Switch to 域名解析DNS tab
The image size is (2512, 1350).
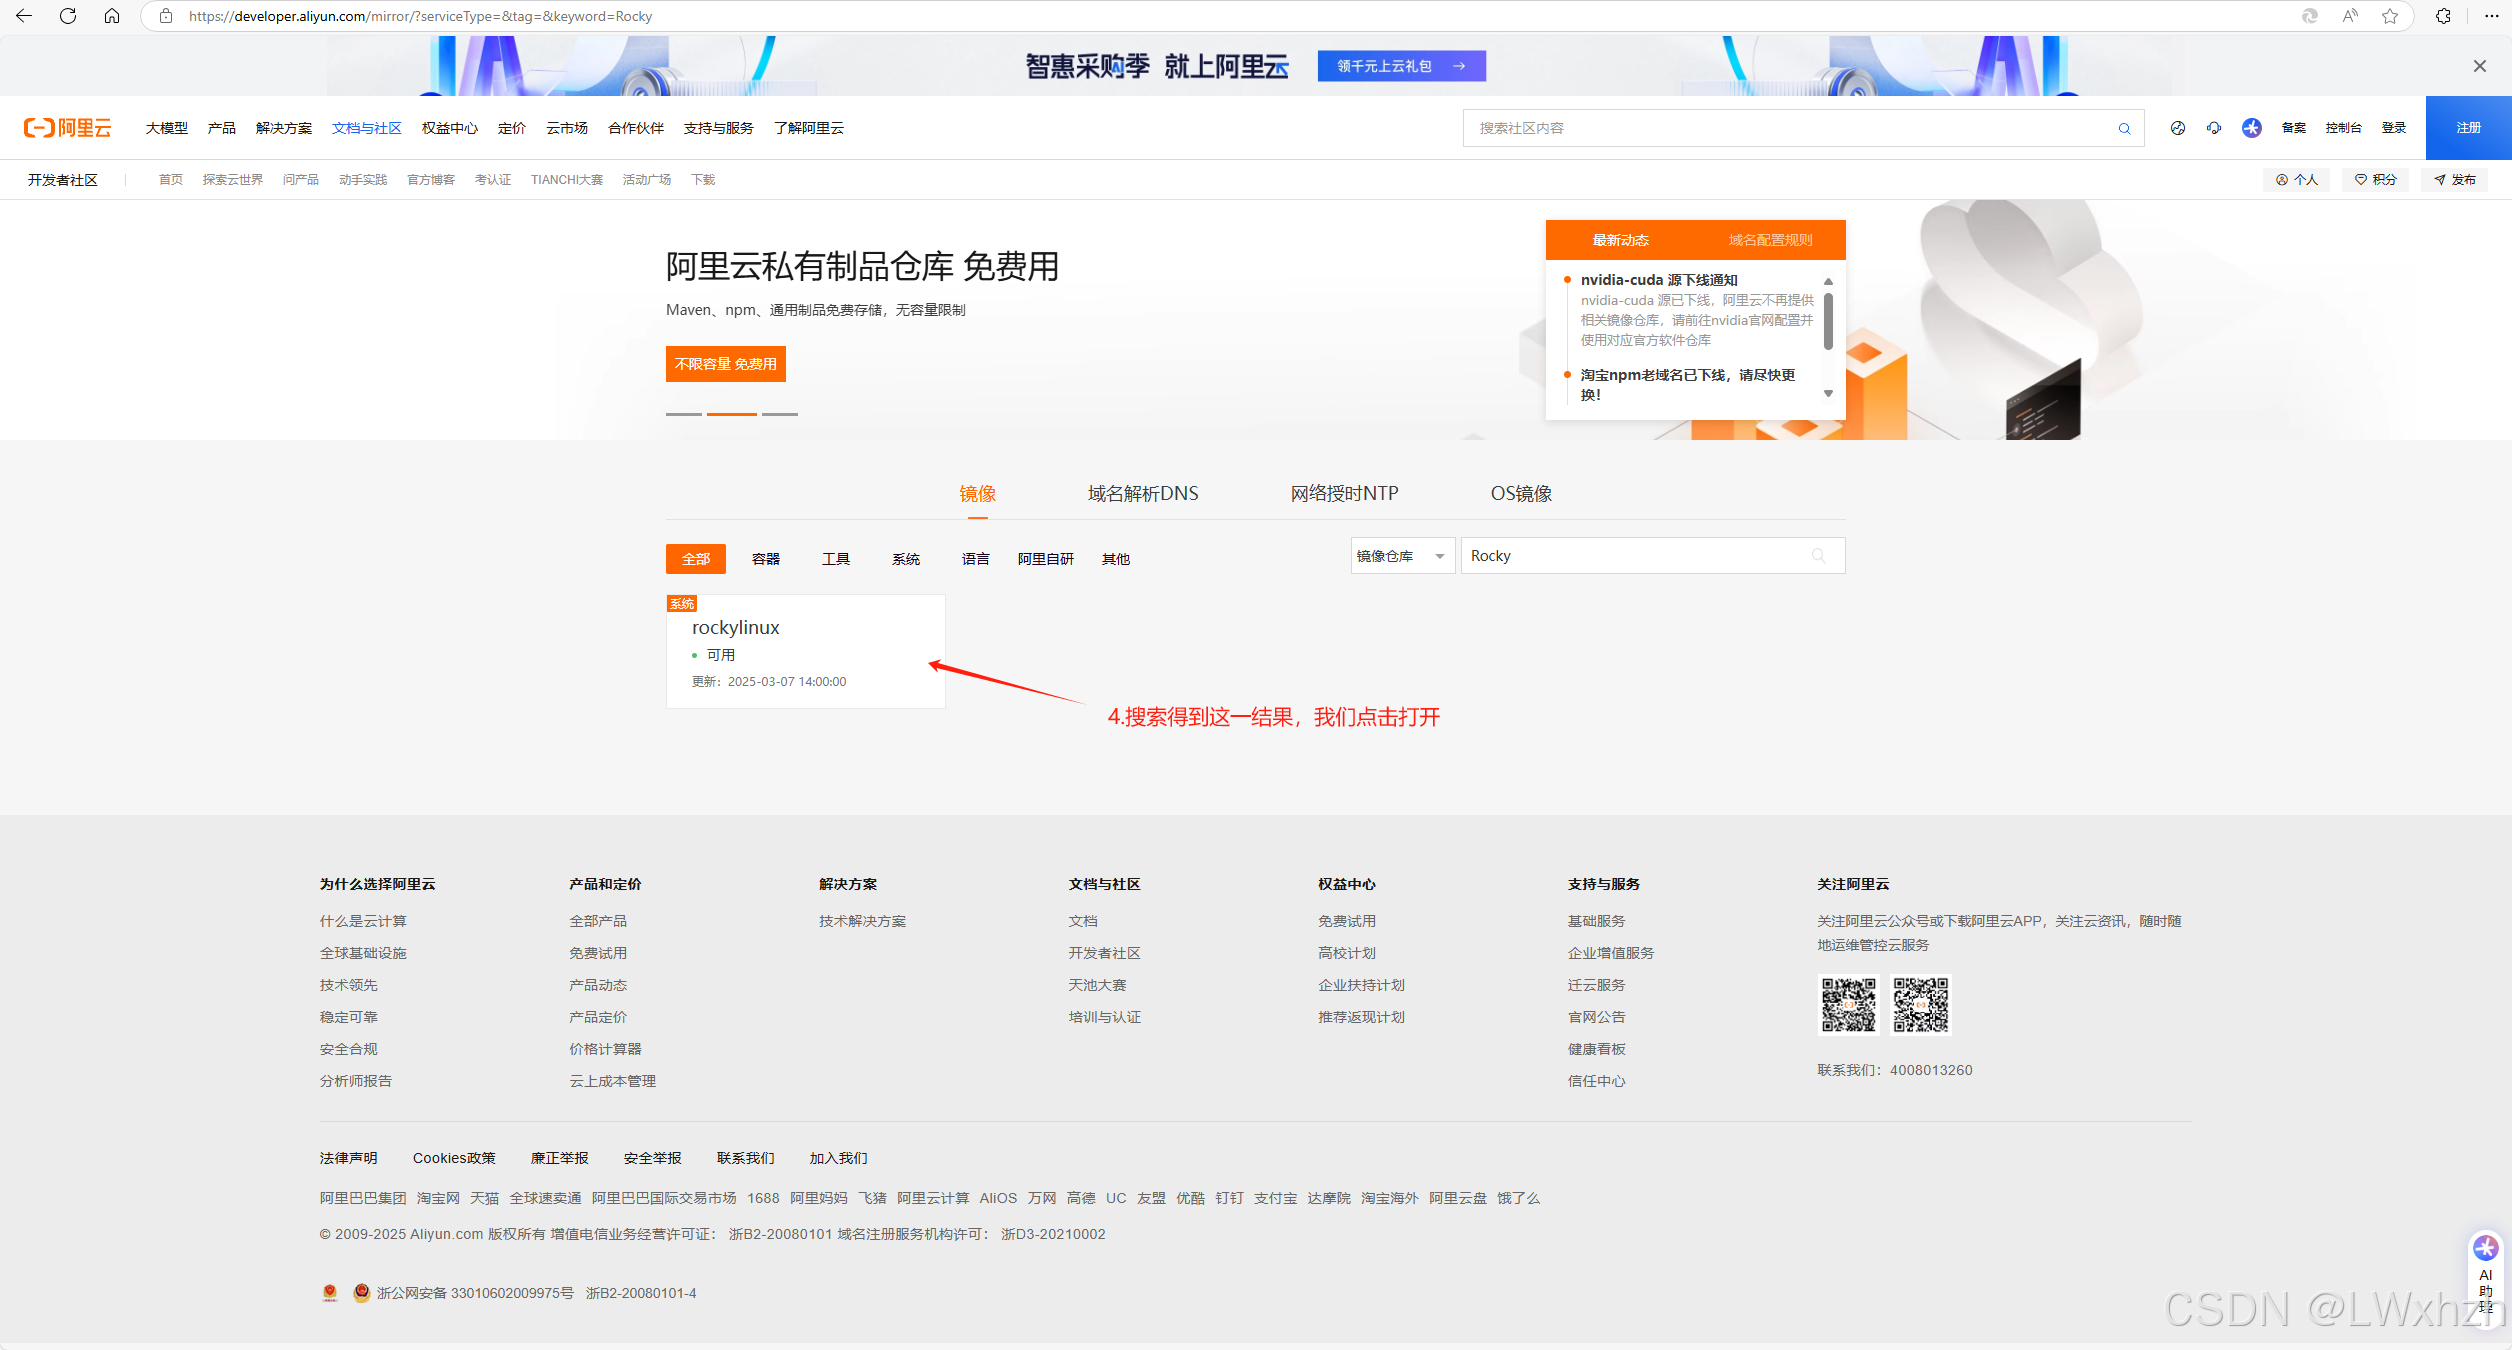pyautogui.click(x=1142, y=494)
